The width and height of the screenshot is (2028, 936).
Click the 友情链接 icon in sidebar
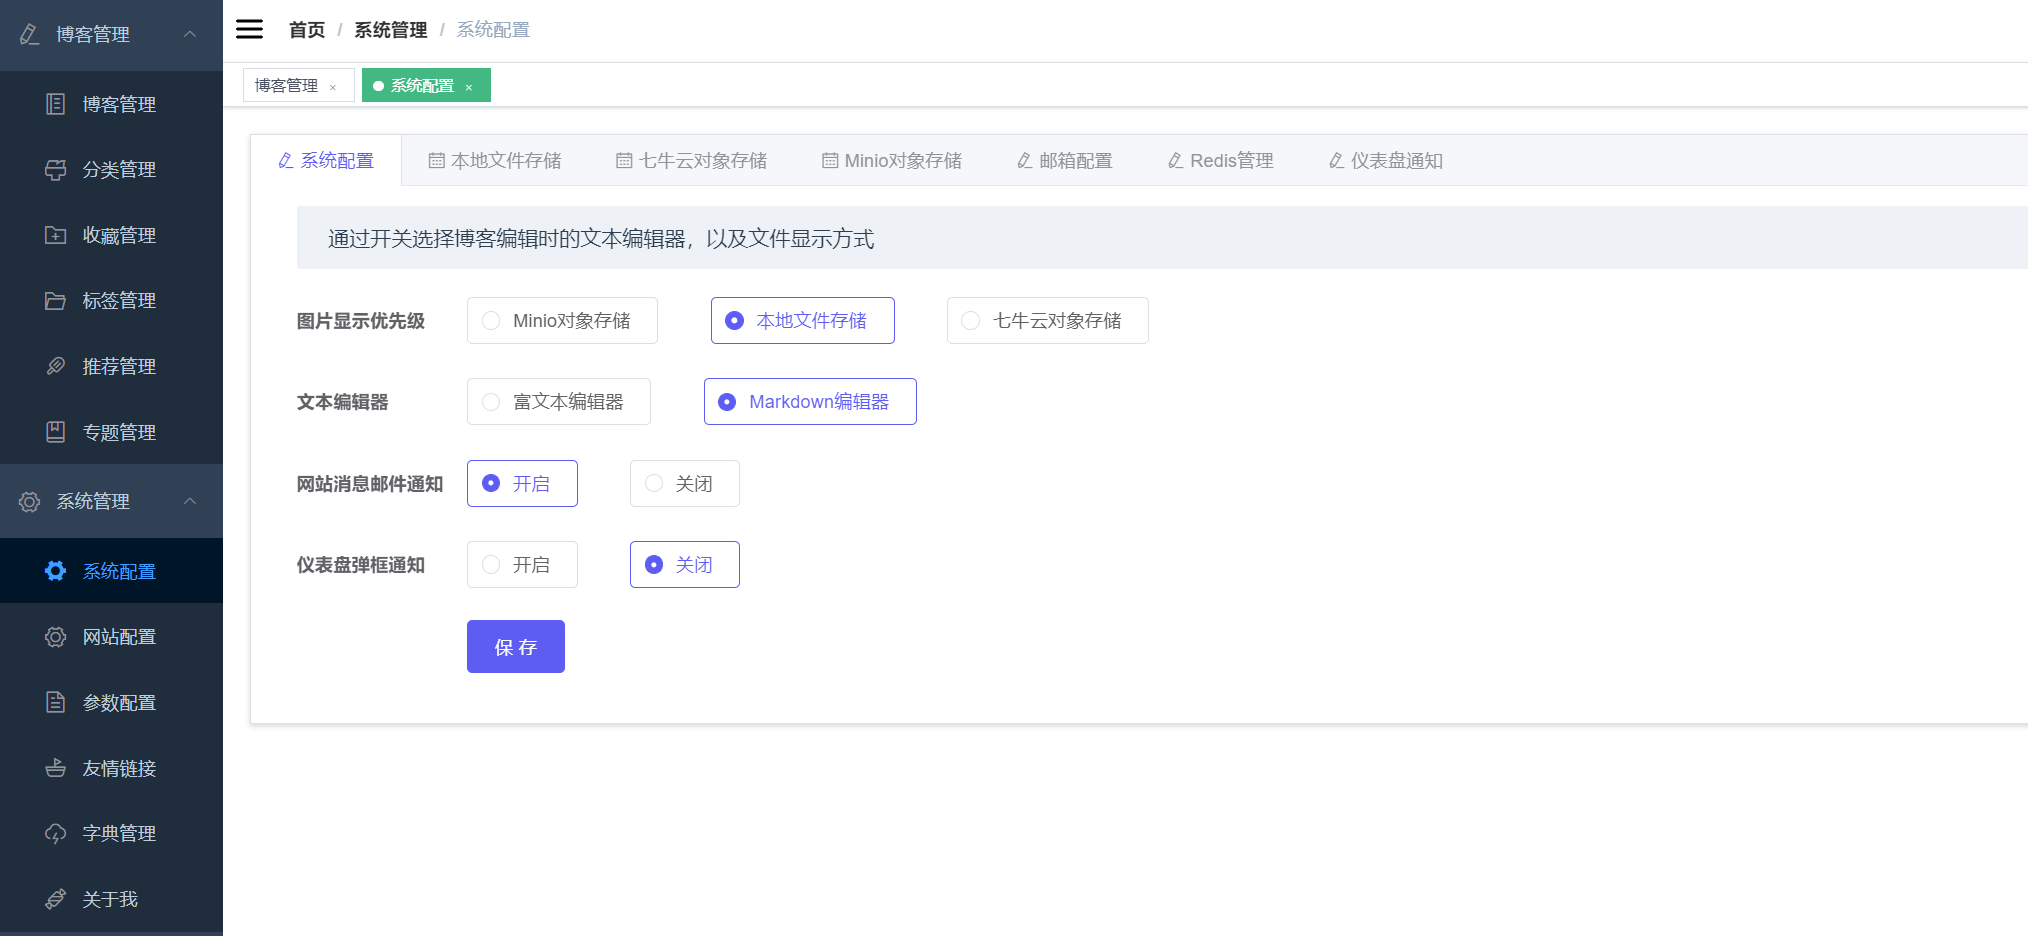coord(56,768)
